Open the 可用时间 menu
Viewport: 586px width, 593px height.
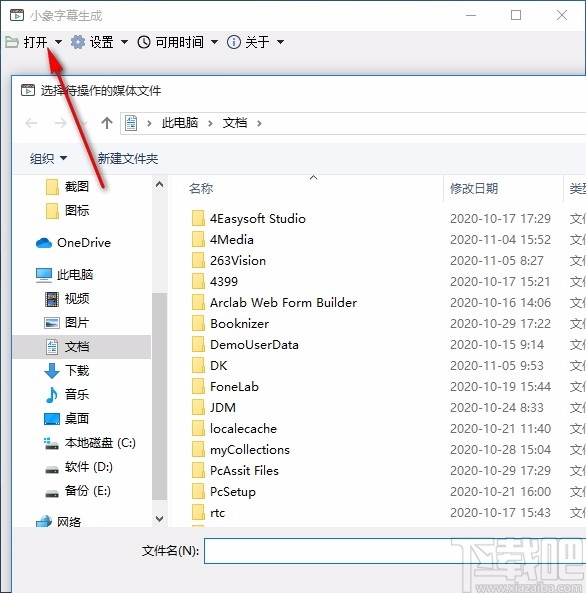(179, 42)
